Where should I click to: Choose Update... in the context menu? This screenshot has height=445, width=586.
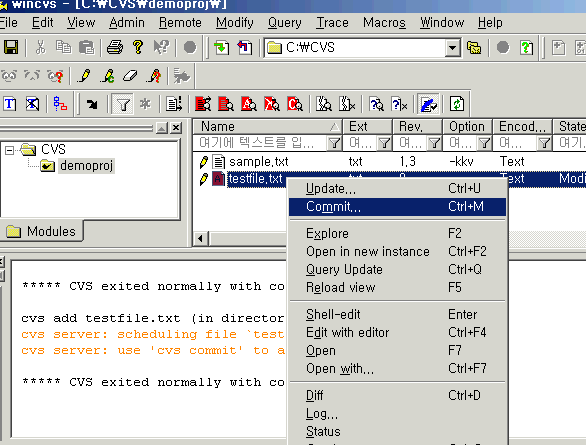pos(397,189)
